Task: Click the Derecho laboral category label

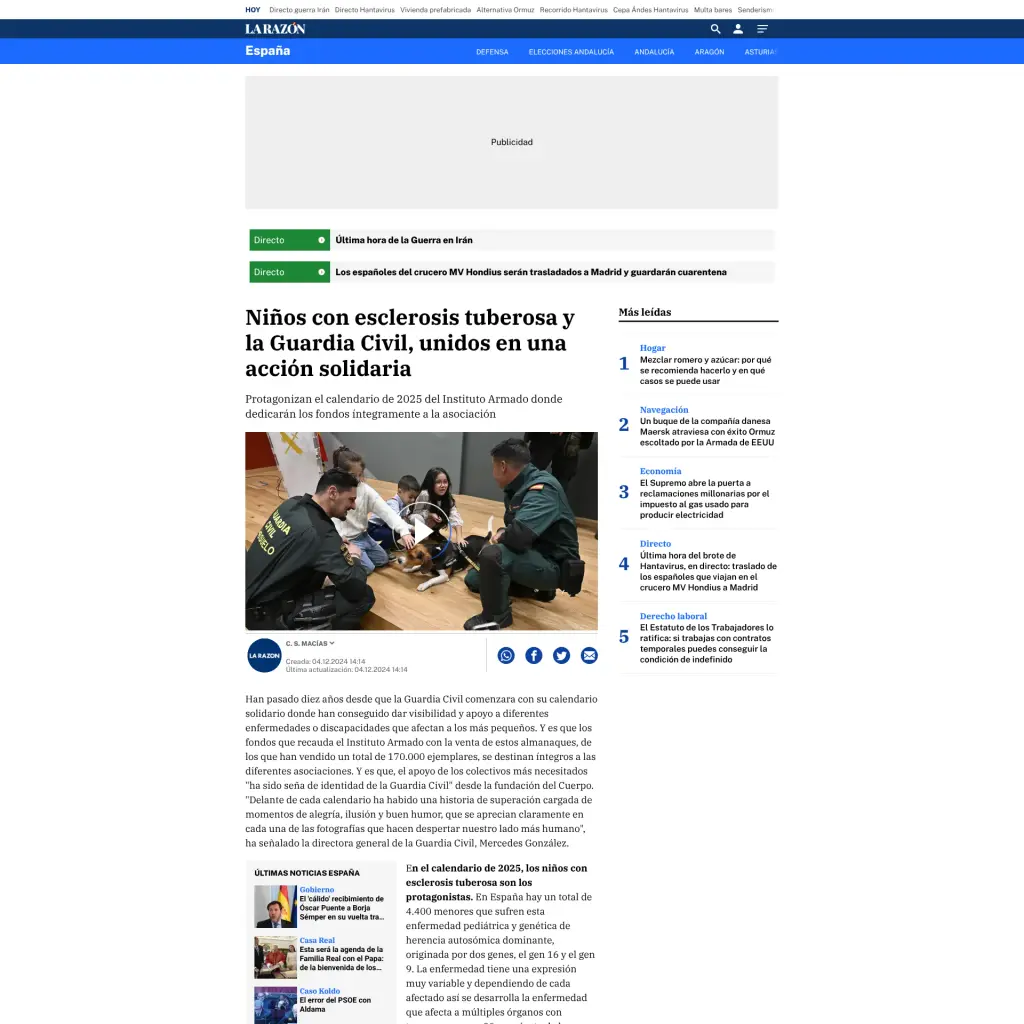Action: point(673,616)
